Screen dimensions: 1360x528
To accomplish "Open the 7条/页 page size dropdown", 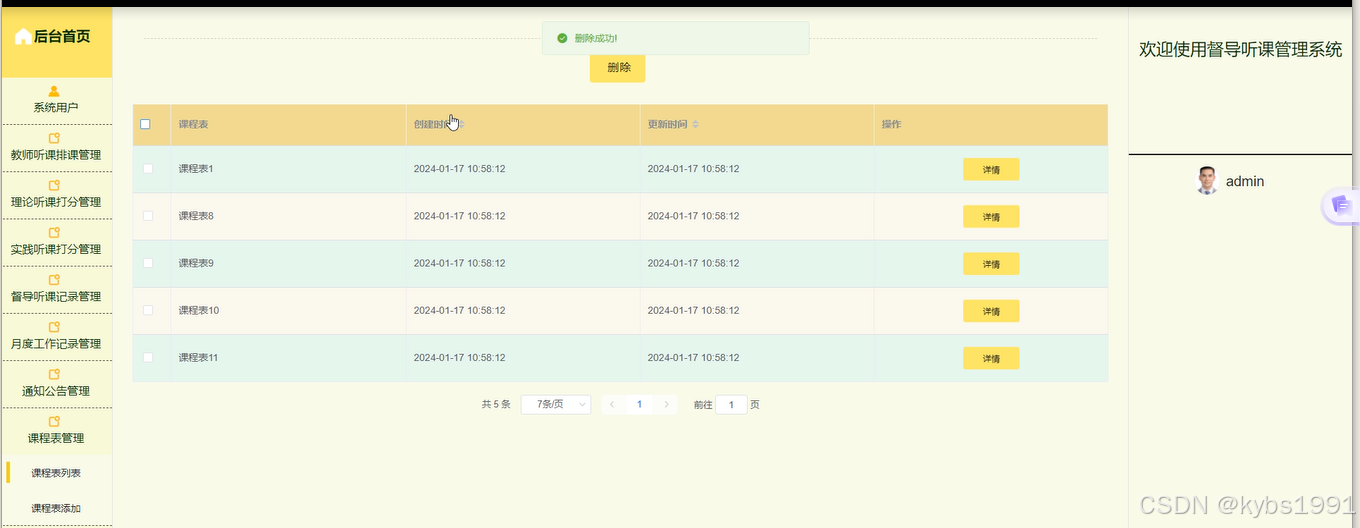I will (556, 404).
